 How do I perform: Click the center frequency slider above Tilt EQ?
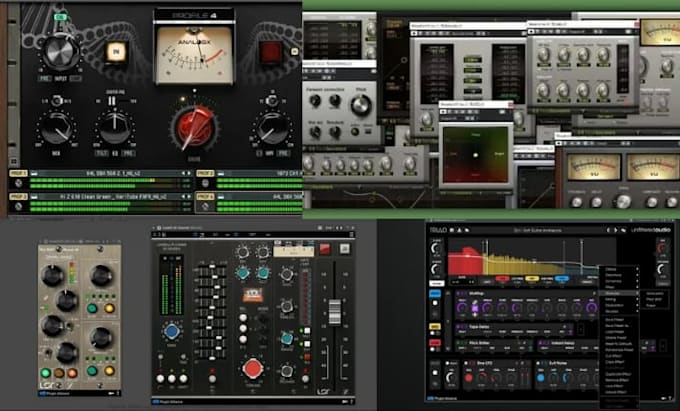coord(112,101)
